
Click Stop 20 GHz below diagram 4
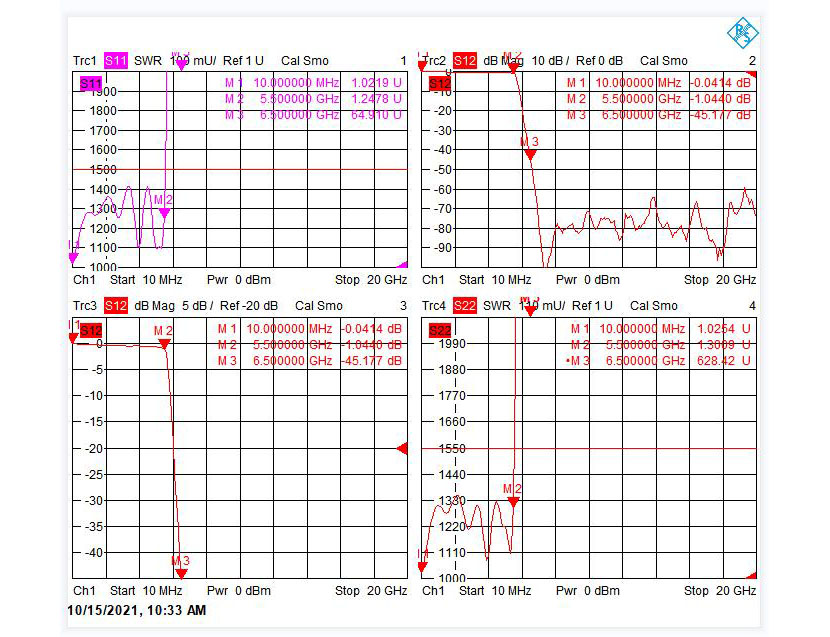(x=720, y=590)
